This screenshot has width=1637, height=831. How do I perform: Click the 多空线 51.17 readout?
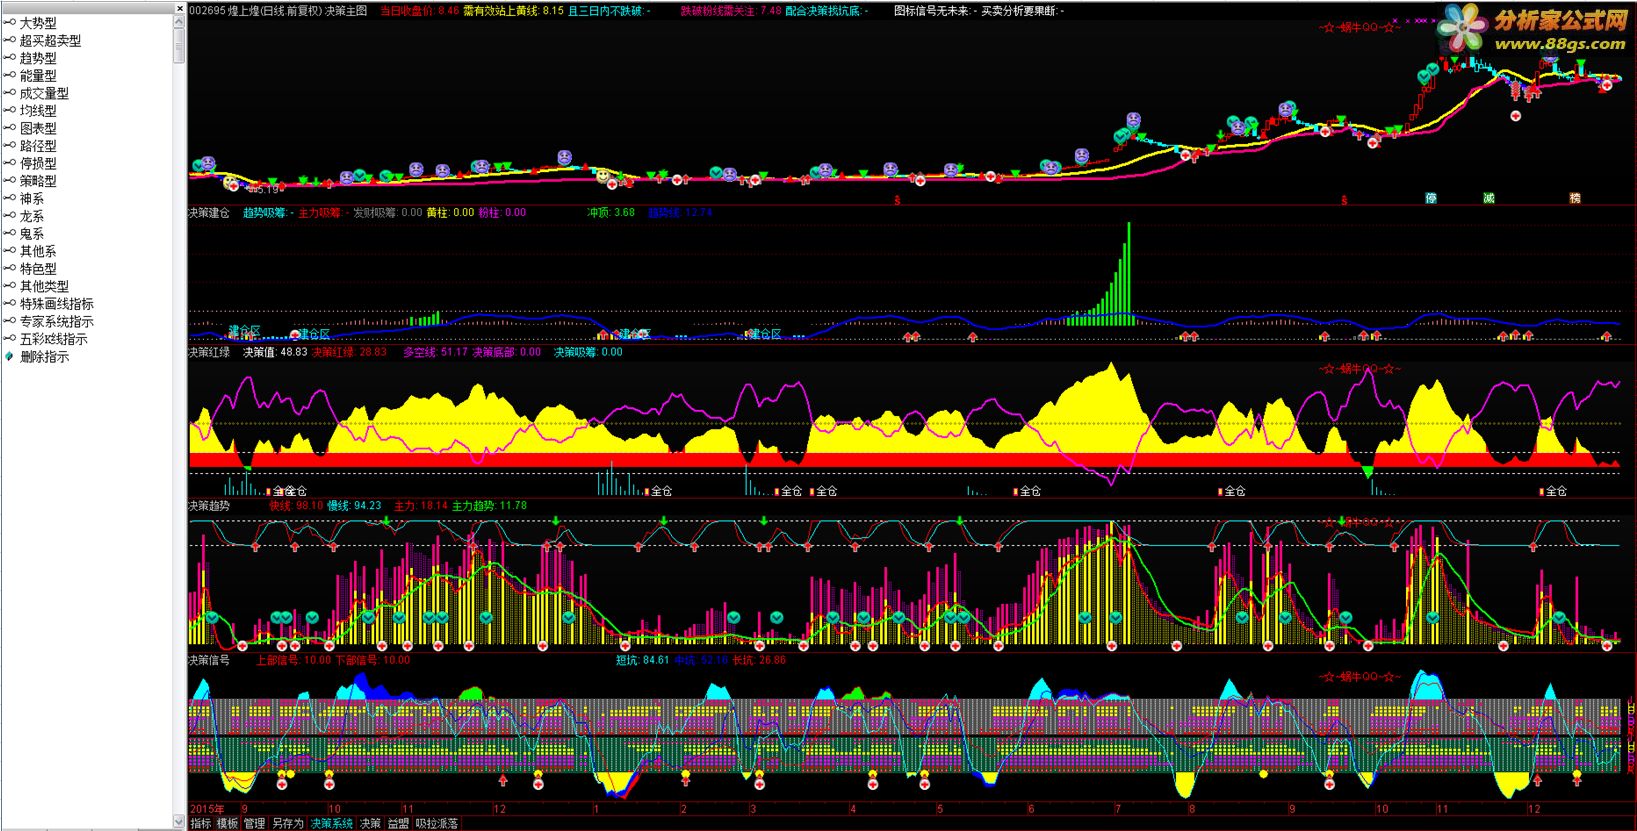pyautogui.click(x=435, y=352)
